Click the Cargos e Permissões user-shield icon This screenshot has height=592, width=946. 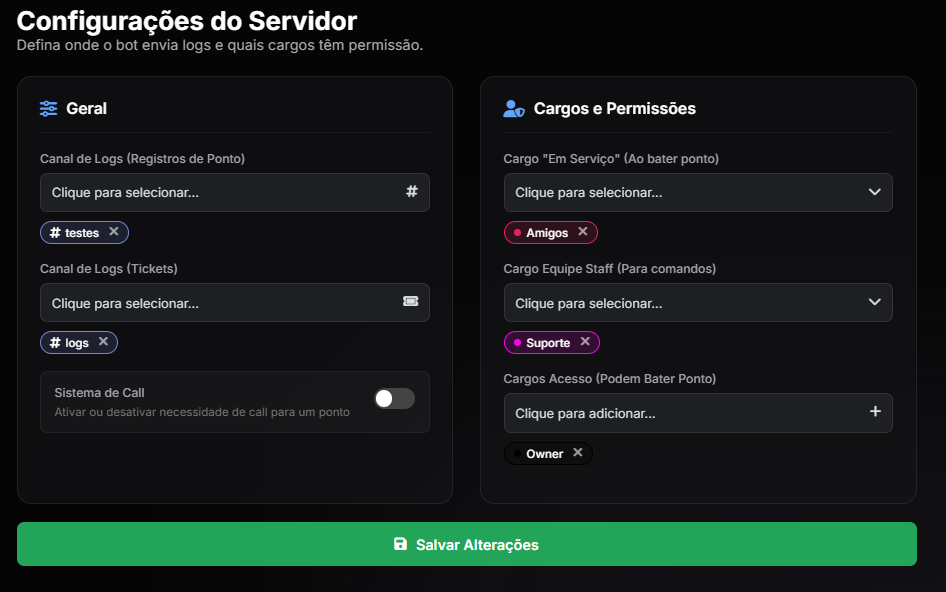click(514, 108)
